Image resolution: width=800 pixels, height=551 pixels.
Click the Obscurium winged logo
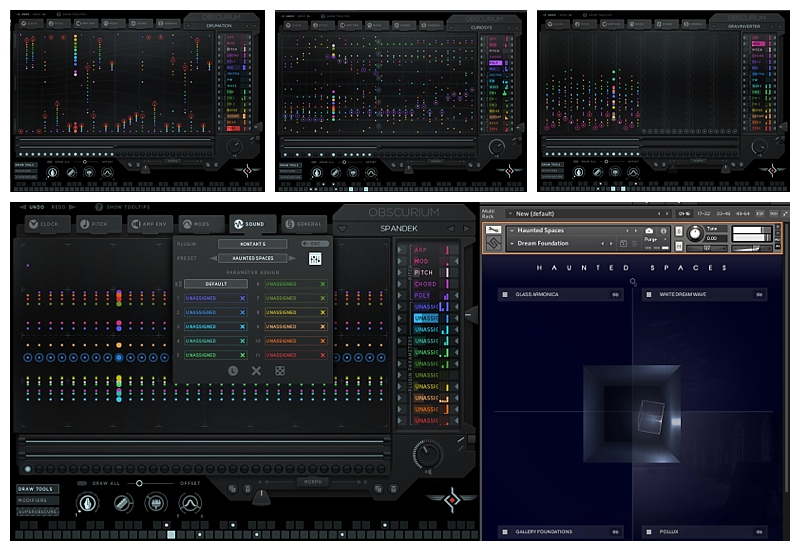452,500
